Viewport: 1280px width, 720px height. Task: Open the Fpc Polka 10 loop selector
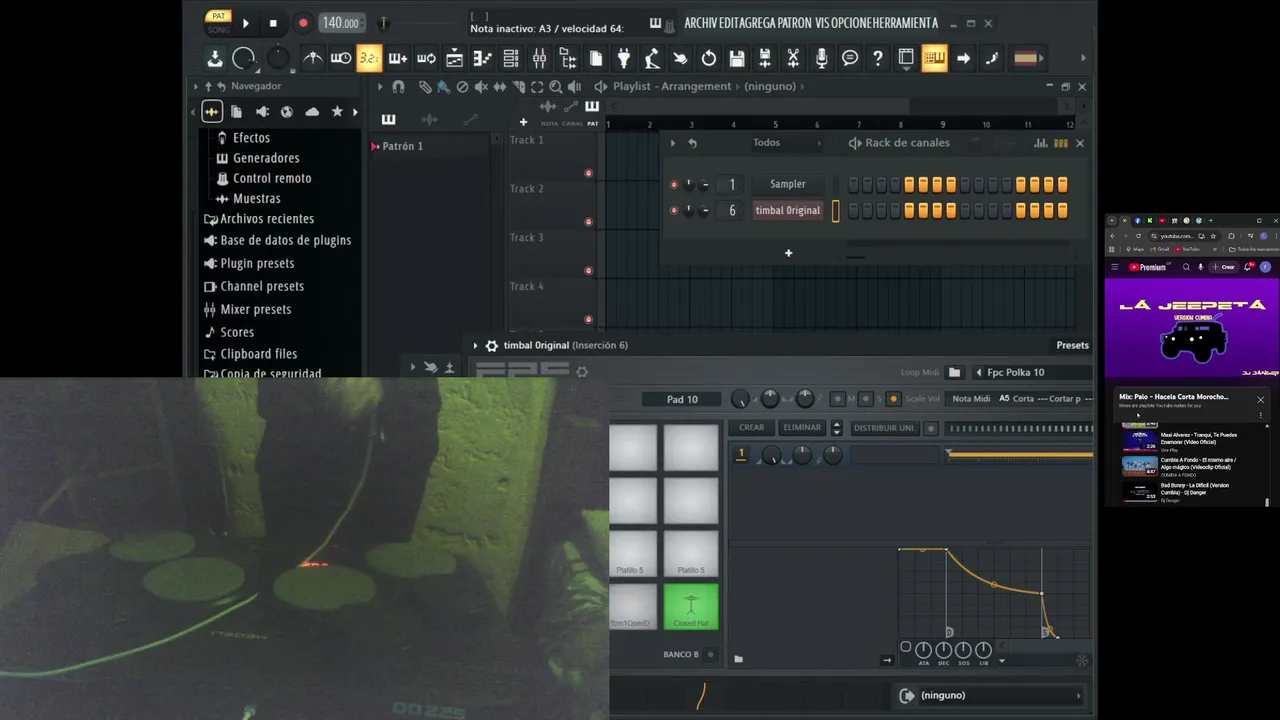[1033, 373]
